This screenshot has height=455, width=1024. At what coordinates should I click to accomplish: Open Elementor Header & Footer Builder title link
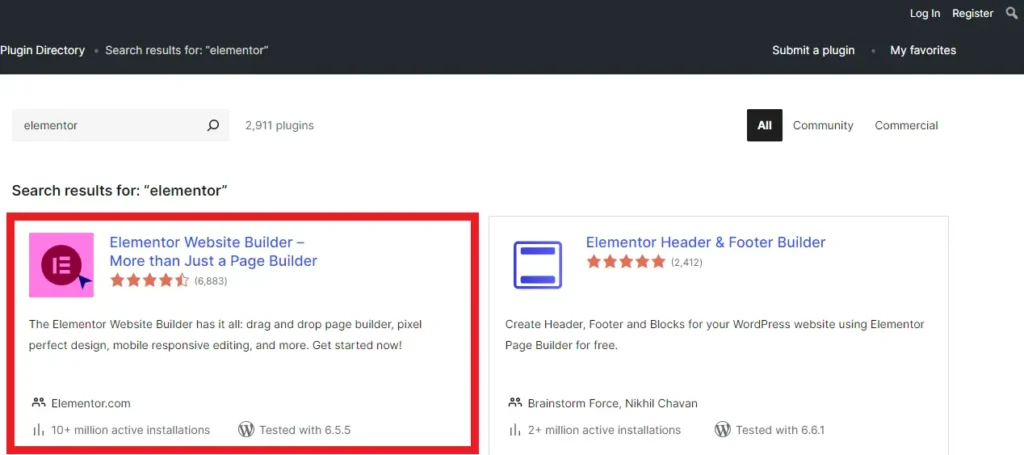705,242
